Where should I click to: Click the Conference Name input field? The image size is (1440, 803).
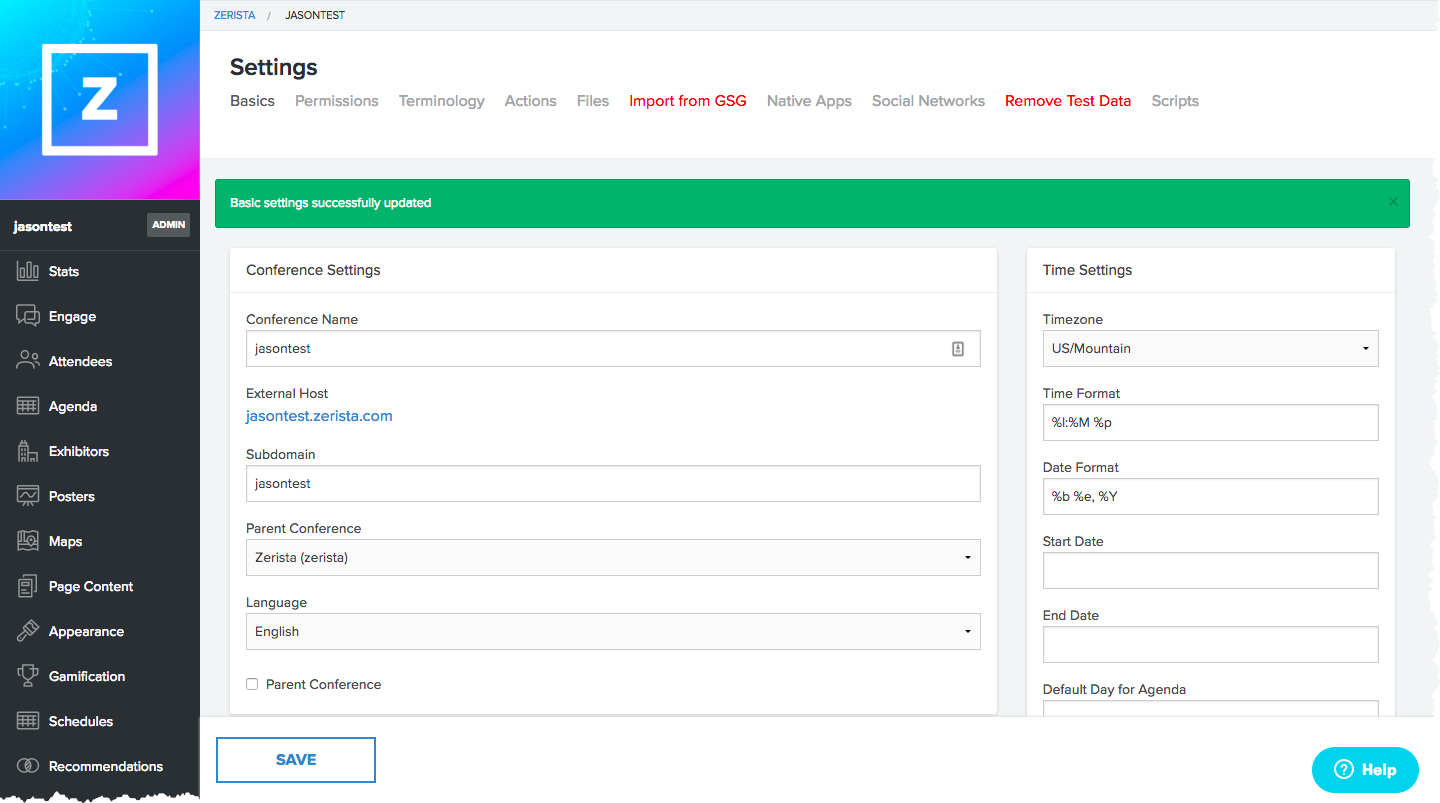613,348
